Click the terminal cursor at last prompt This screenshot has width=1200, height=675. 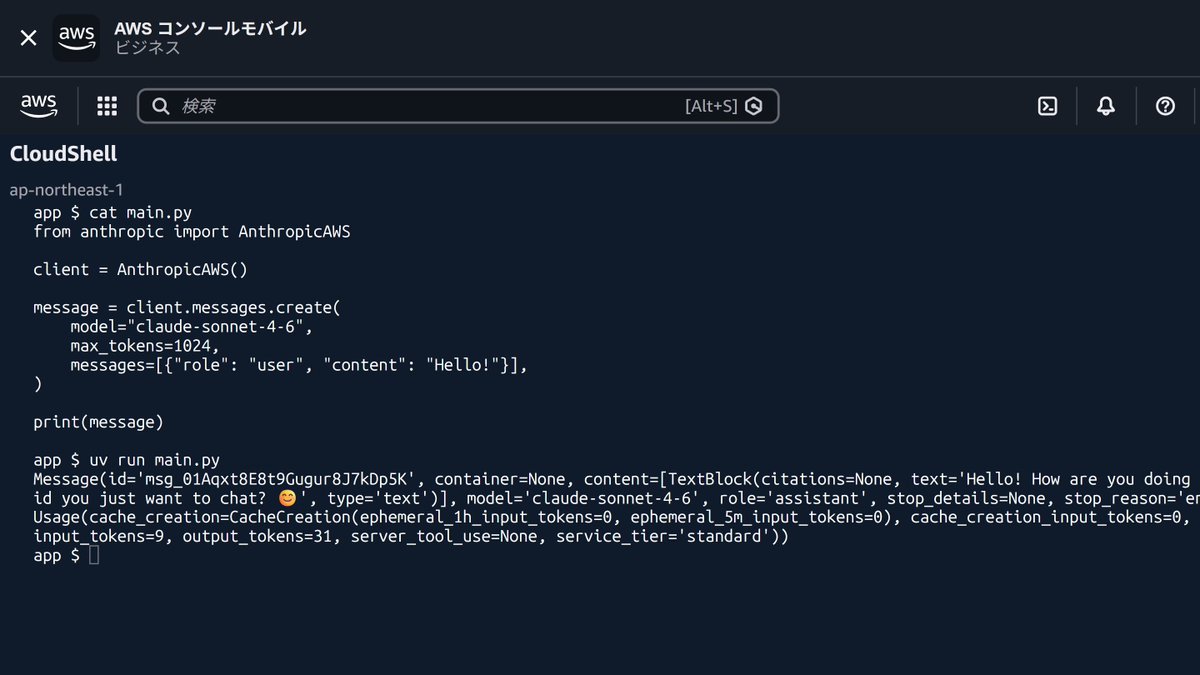tap(94, 556)
